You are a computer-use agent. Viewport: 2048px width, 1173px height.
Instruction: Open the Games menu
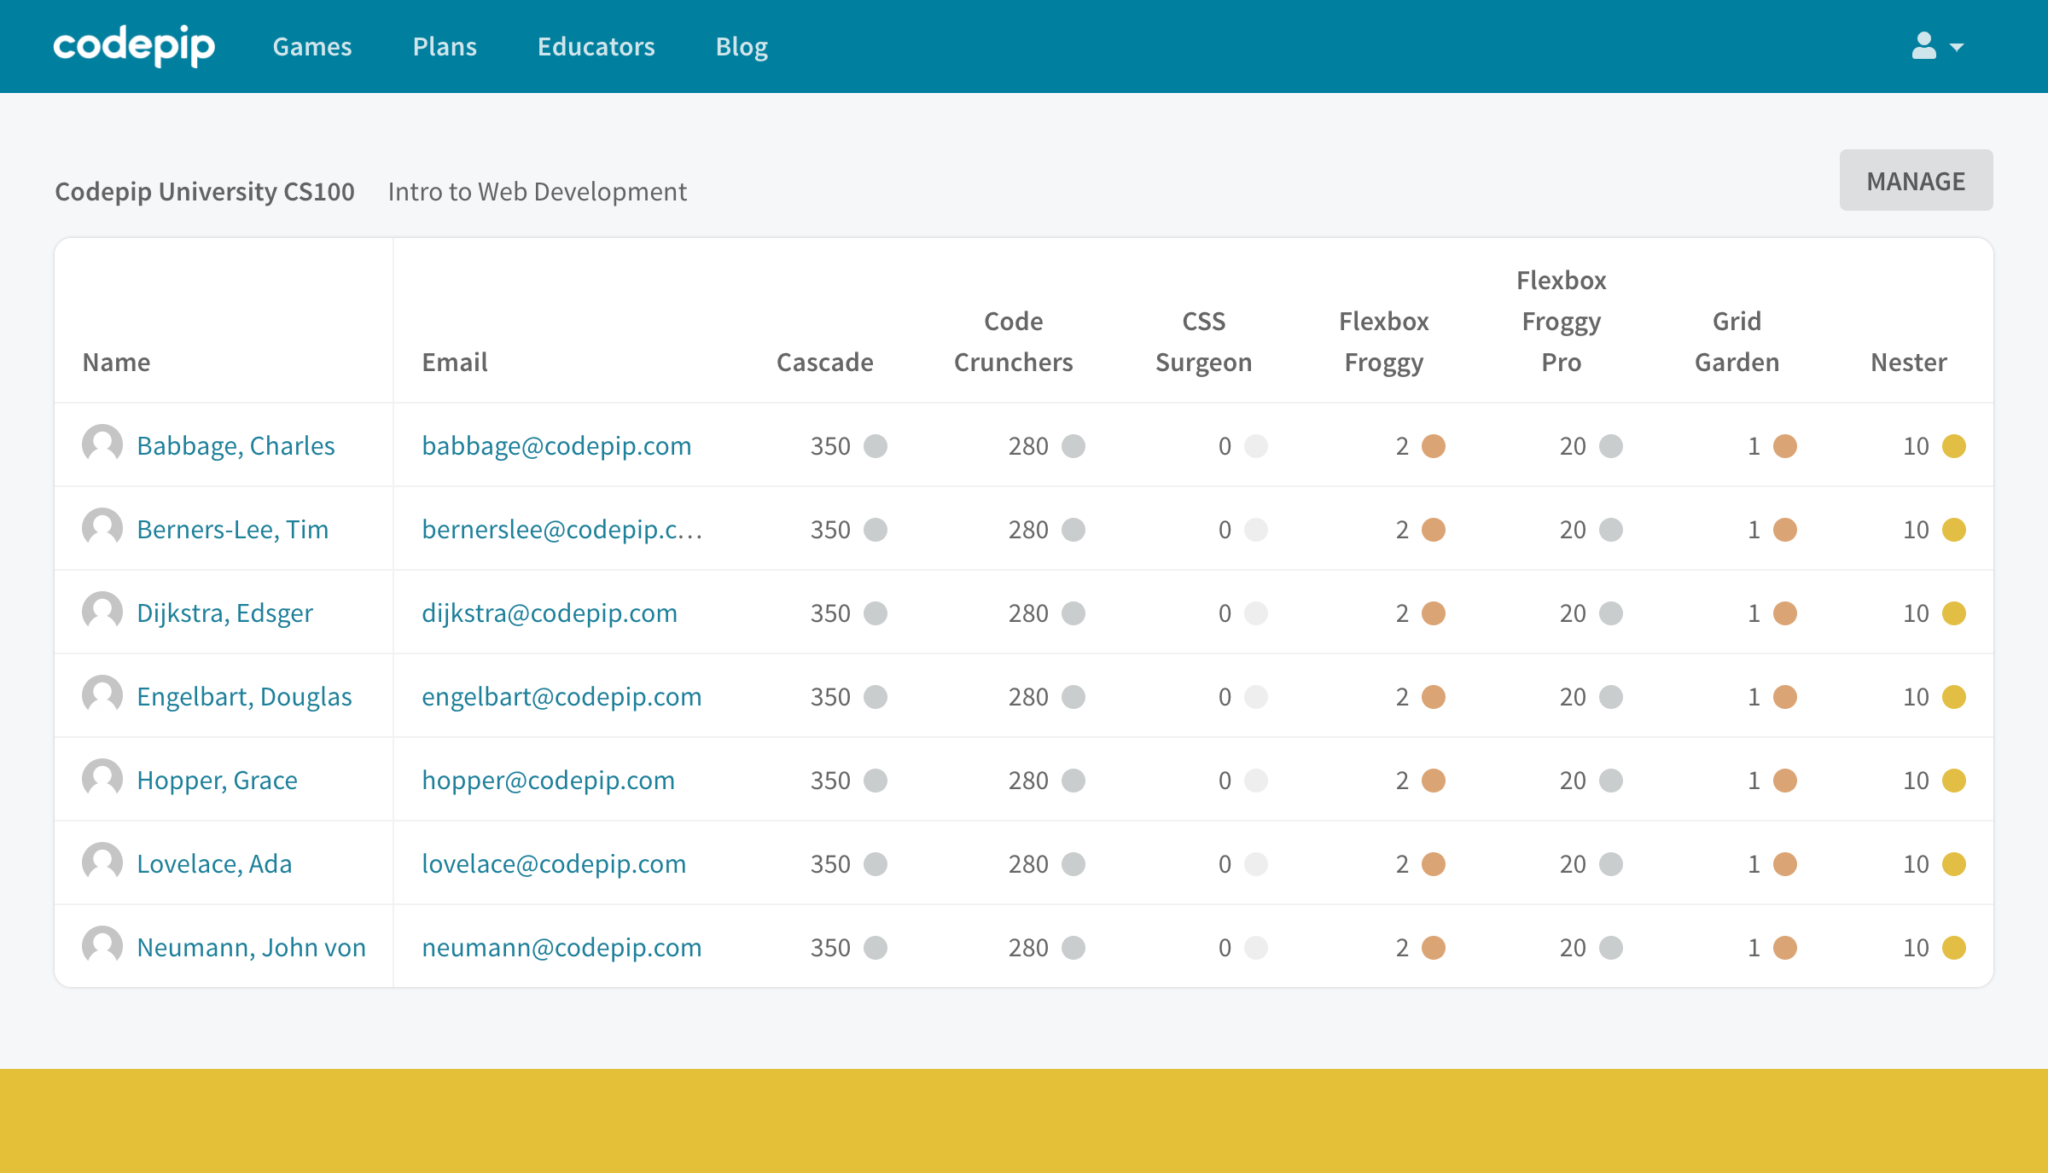311,46
